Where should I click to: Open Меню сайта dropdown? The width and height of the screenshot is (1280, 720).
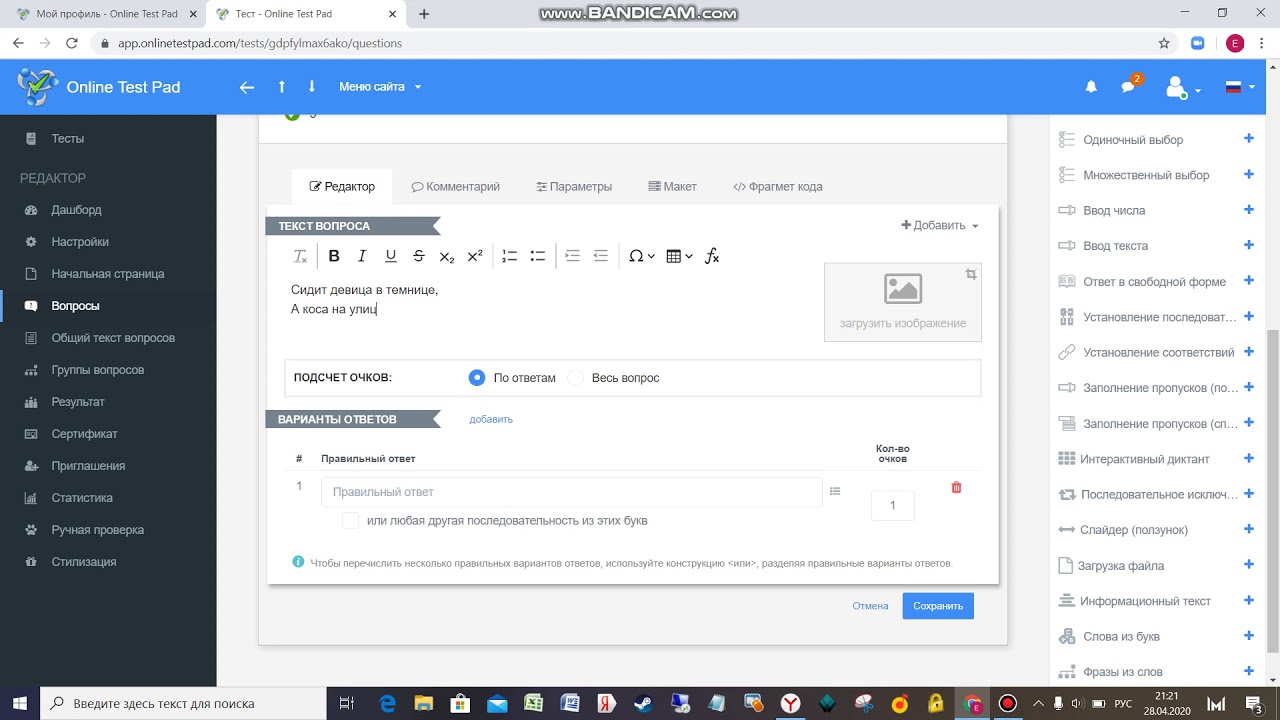click(380, 87)
